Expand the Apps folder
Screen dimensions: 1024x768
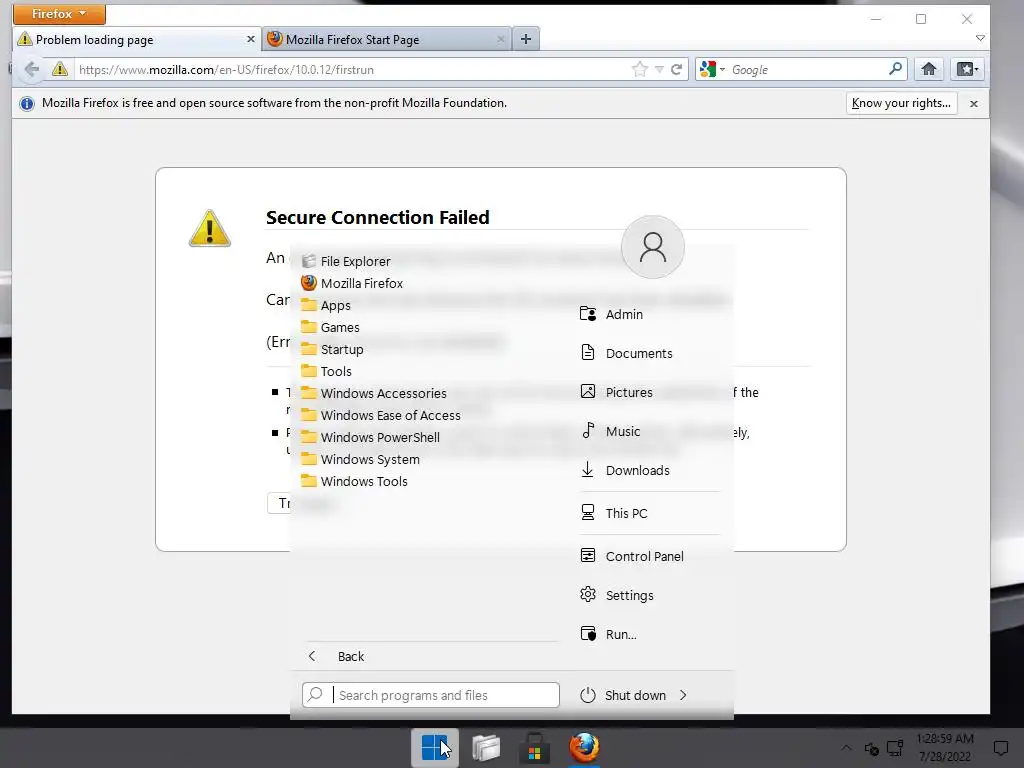click(326, 305)
